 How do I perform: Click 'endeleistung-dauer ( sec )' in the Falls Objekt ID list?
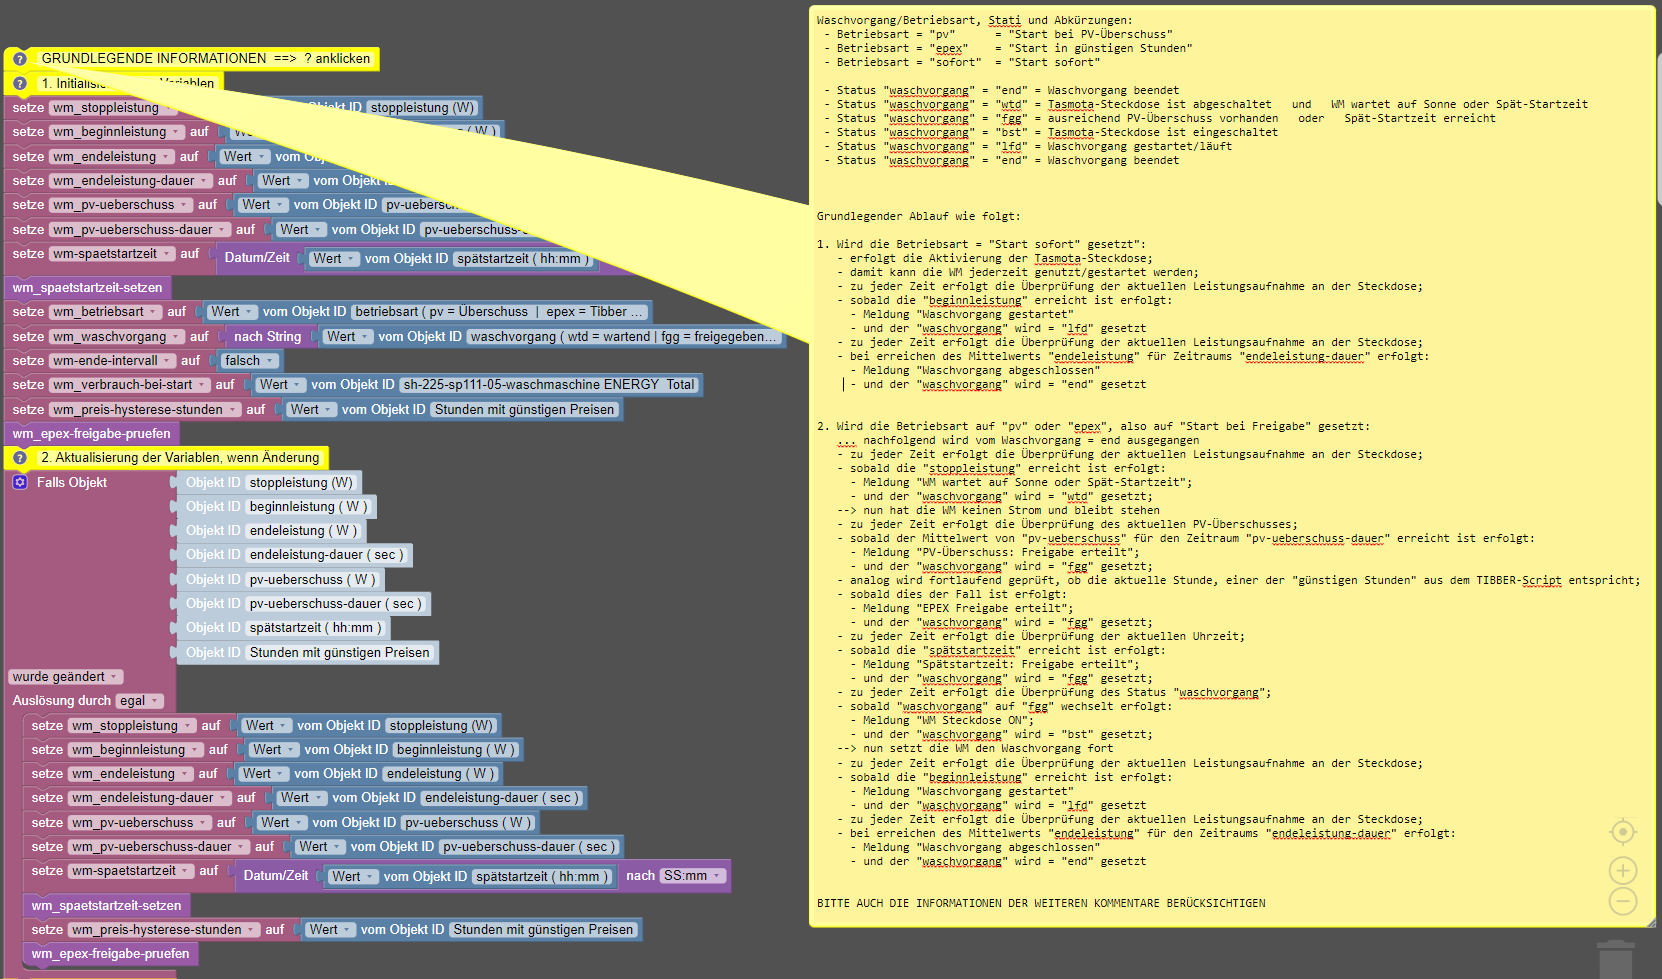(x=326, y=555)
